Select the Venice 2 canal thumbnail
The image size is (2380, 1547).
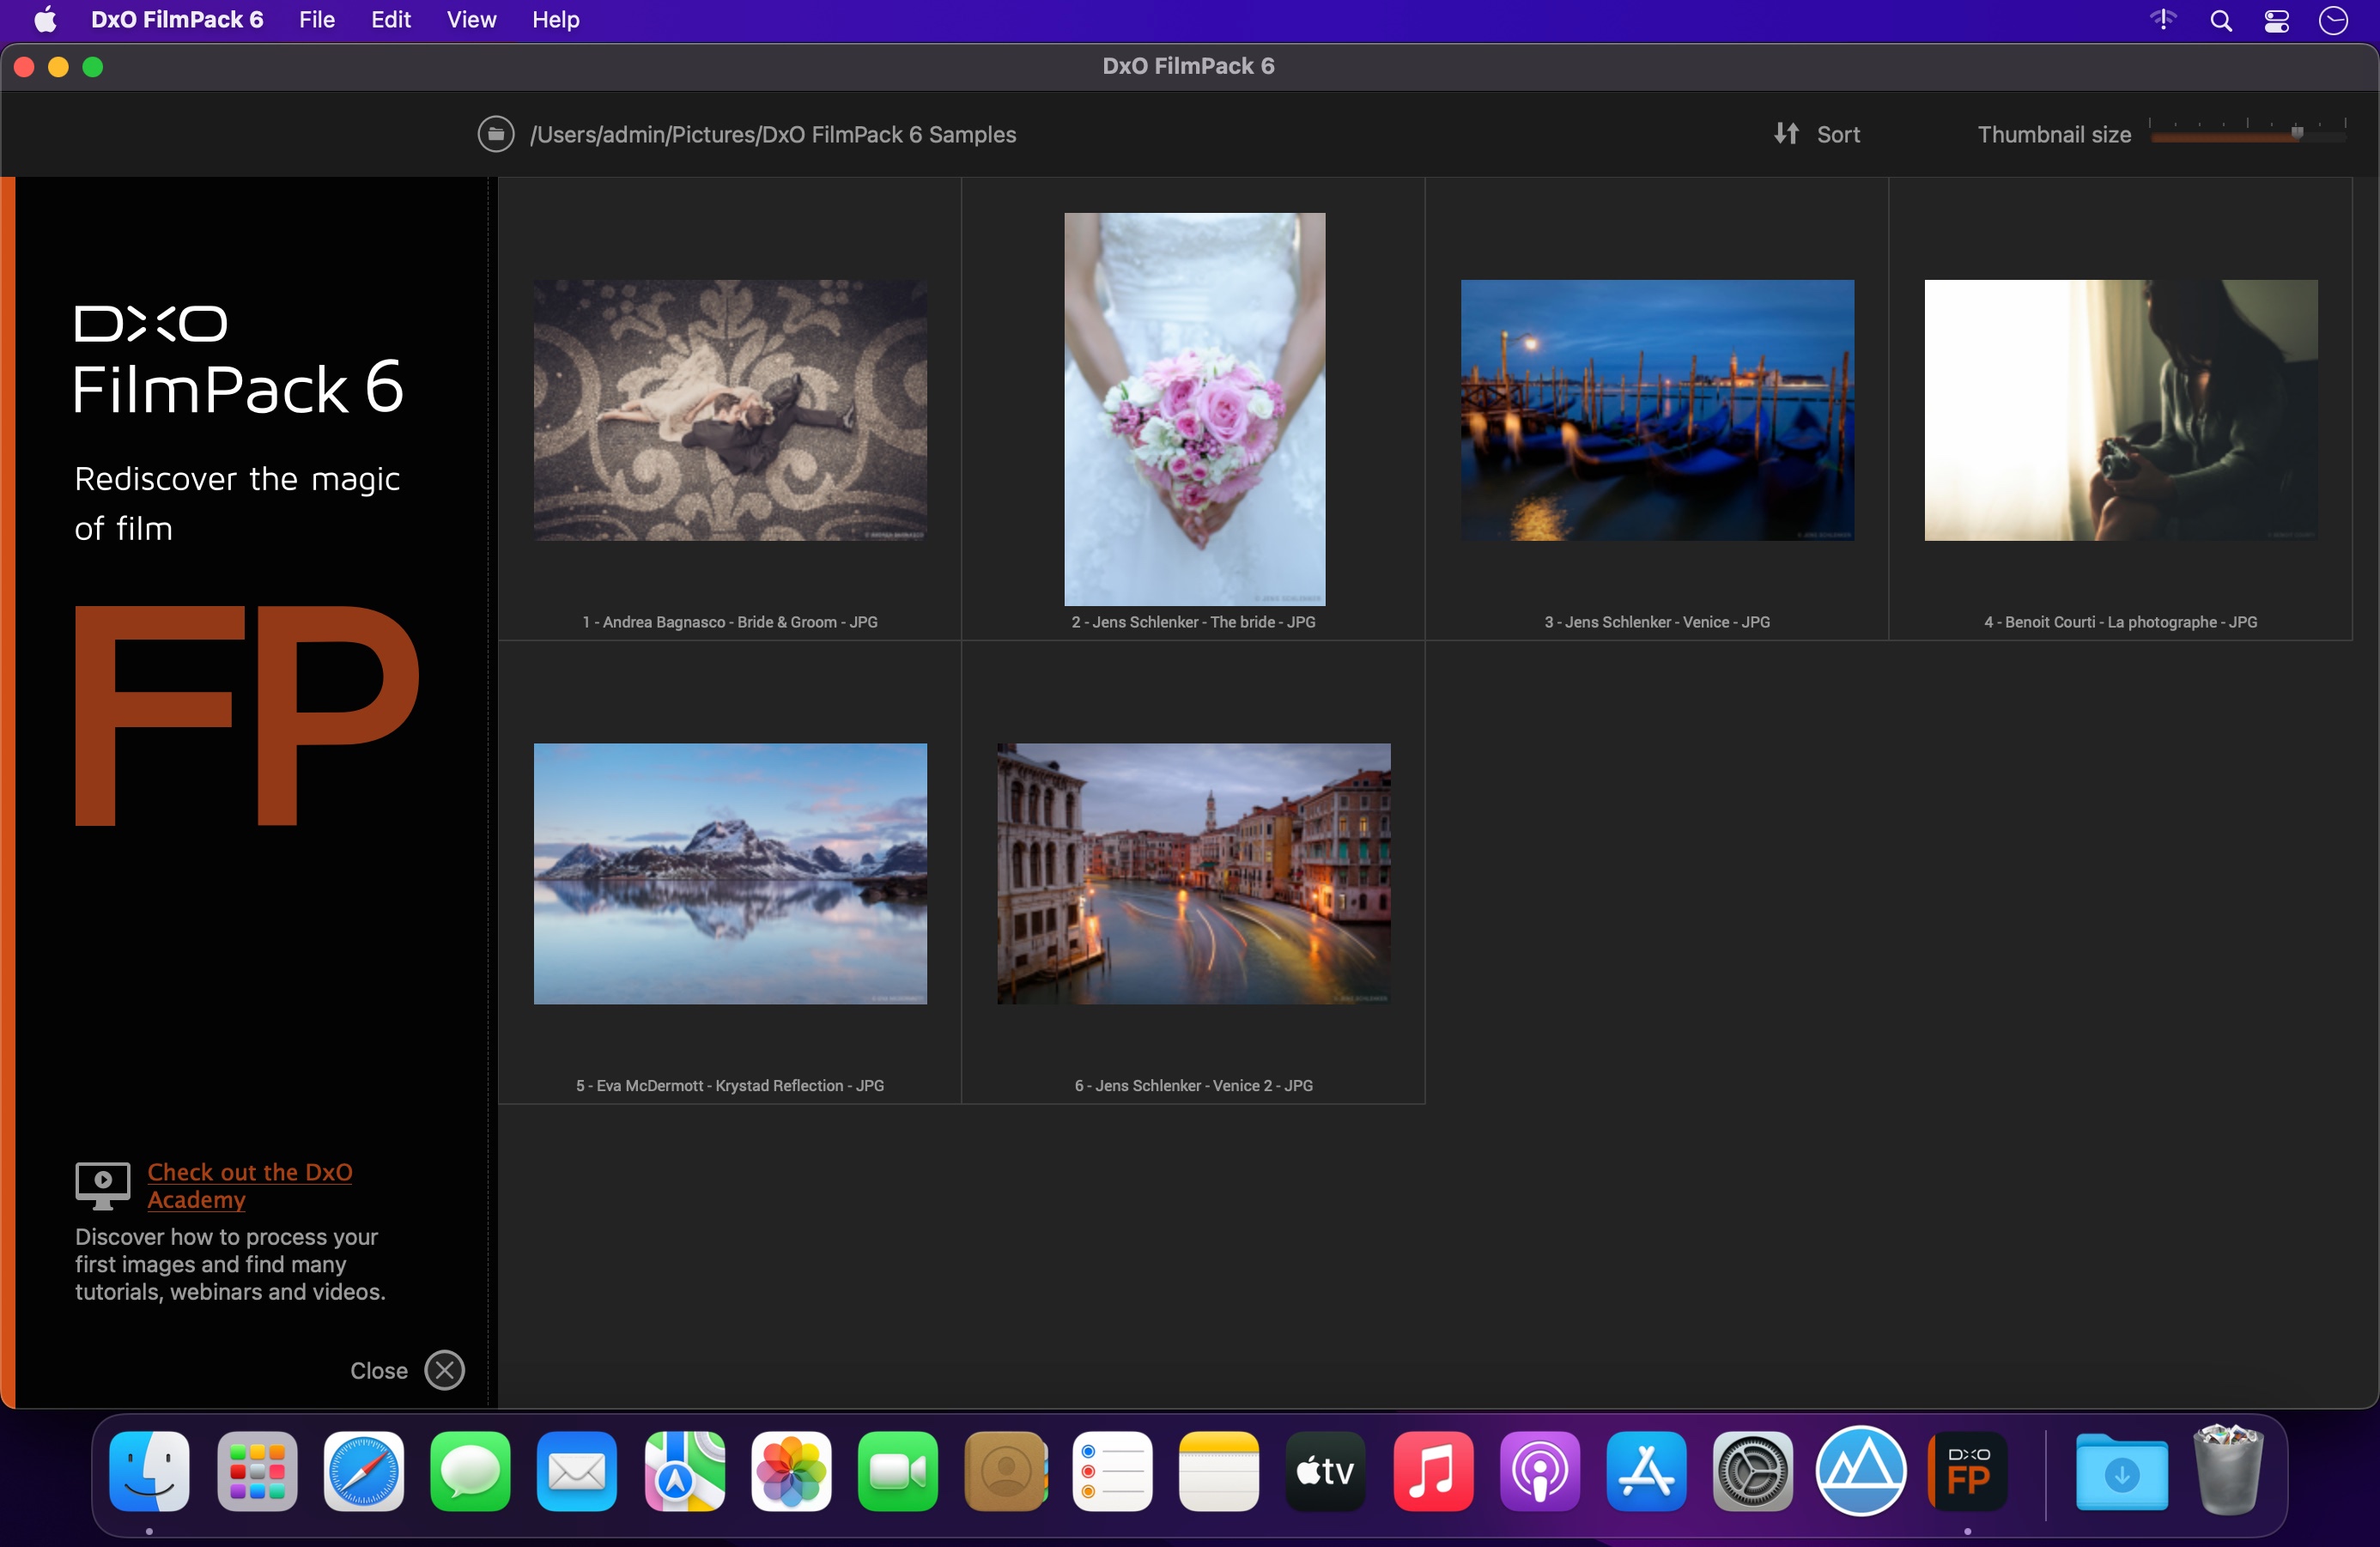pyautogui.click(x=1193, y=873)
